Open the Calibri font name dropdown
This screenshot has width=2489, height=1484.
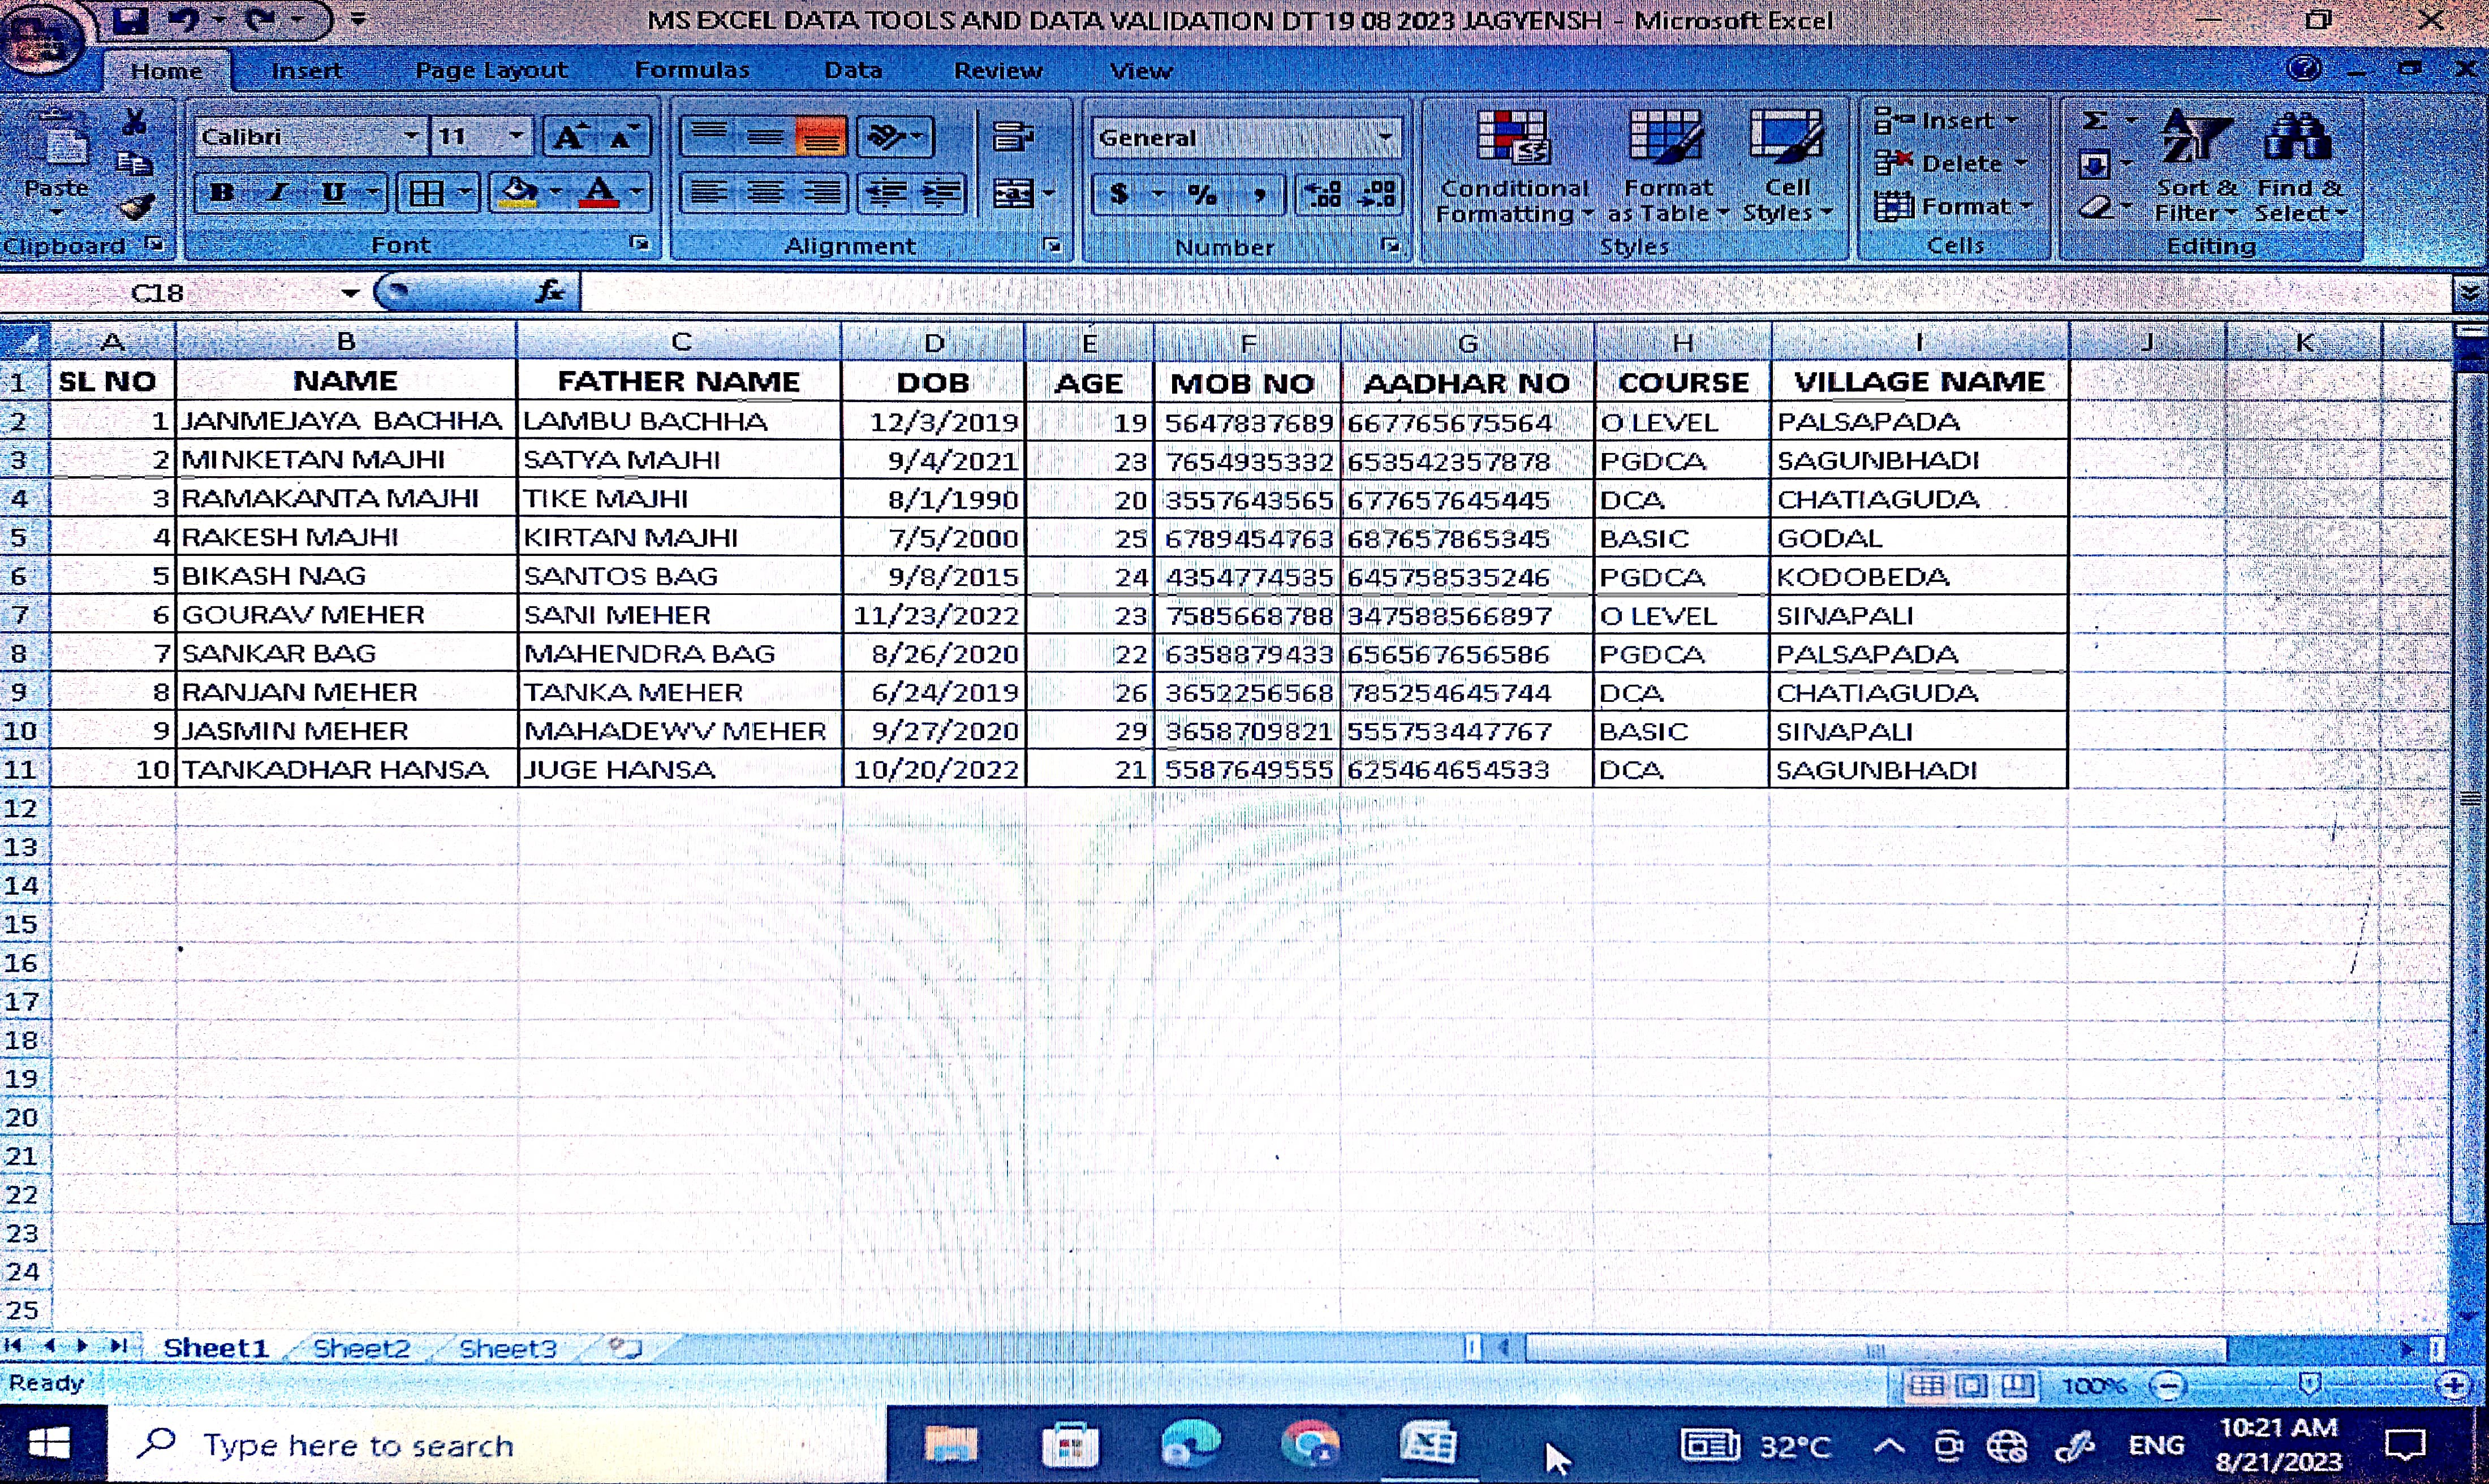click(x=410, y=136)
